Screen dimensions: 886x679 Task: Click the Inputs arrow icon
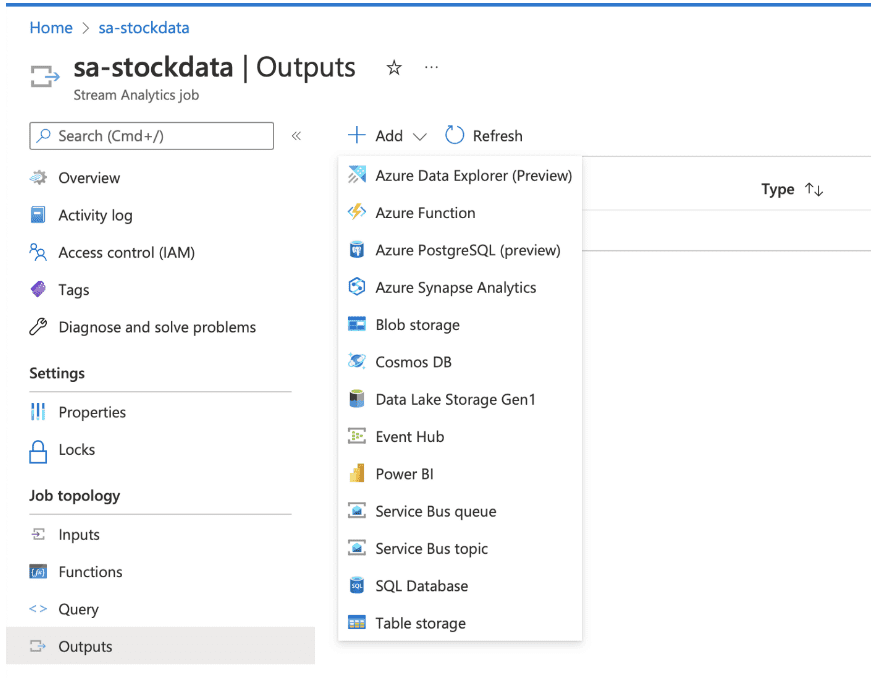tap(38, 534)
